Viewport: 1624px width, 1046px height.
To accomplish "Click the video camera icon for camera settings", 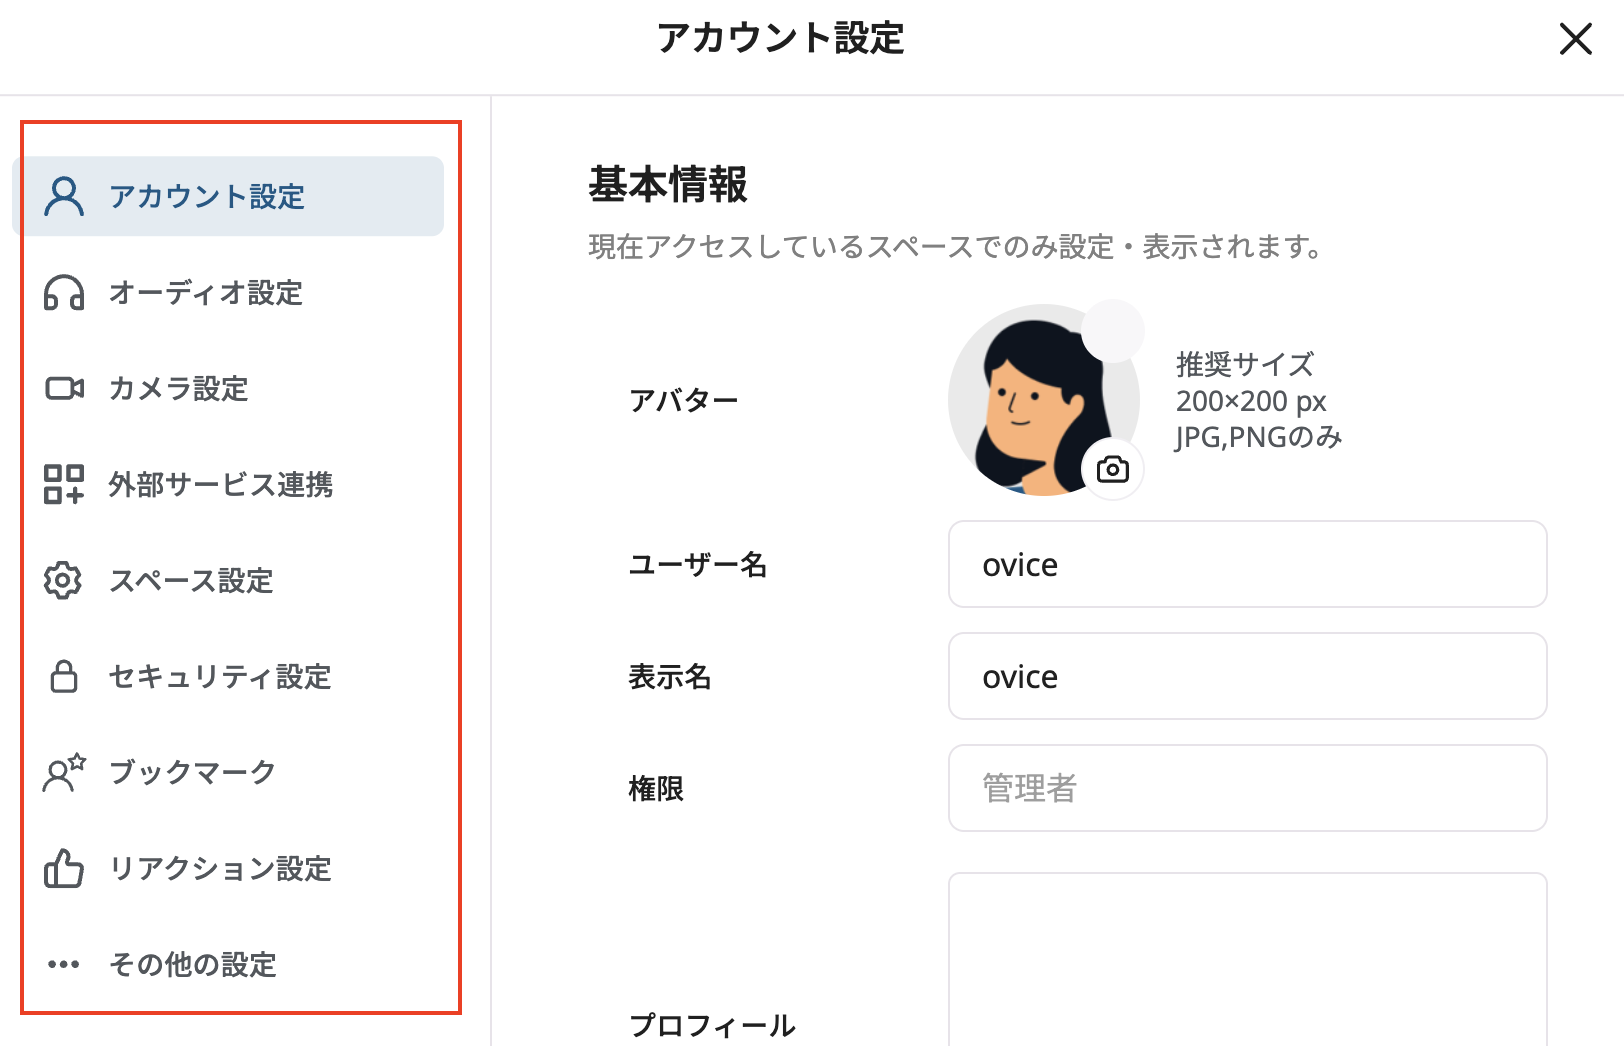I will (x=63, y=389).
